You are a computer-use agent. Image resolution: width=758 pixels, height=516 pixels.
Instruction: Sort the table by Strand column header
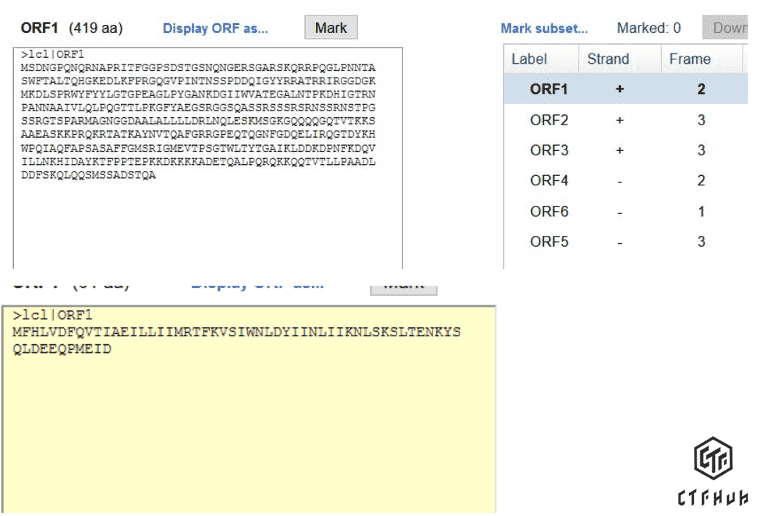(x=608, y=59)
